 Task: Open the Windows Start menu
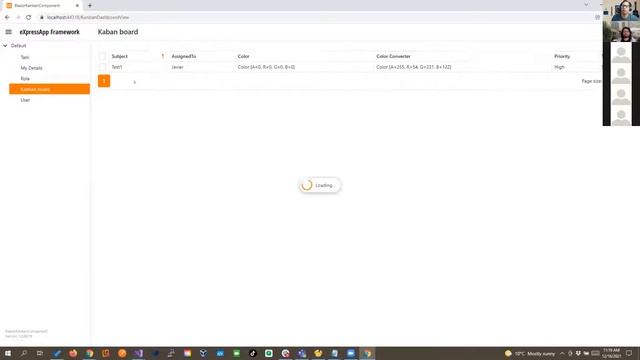8,353
